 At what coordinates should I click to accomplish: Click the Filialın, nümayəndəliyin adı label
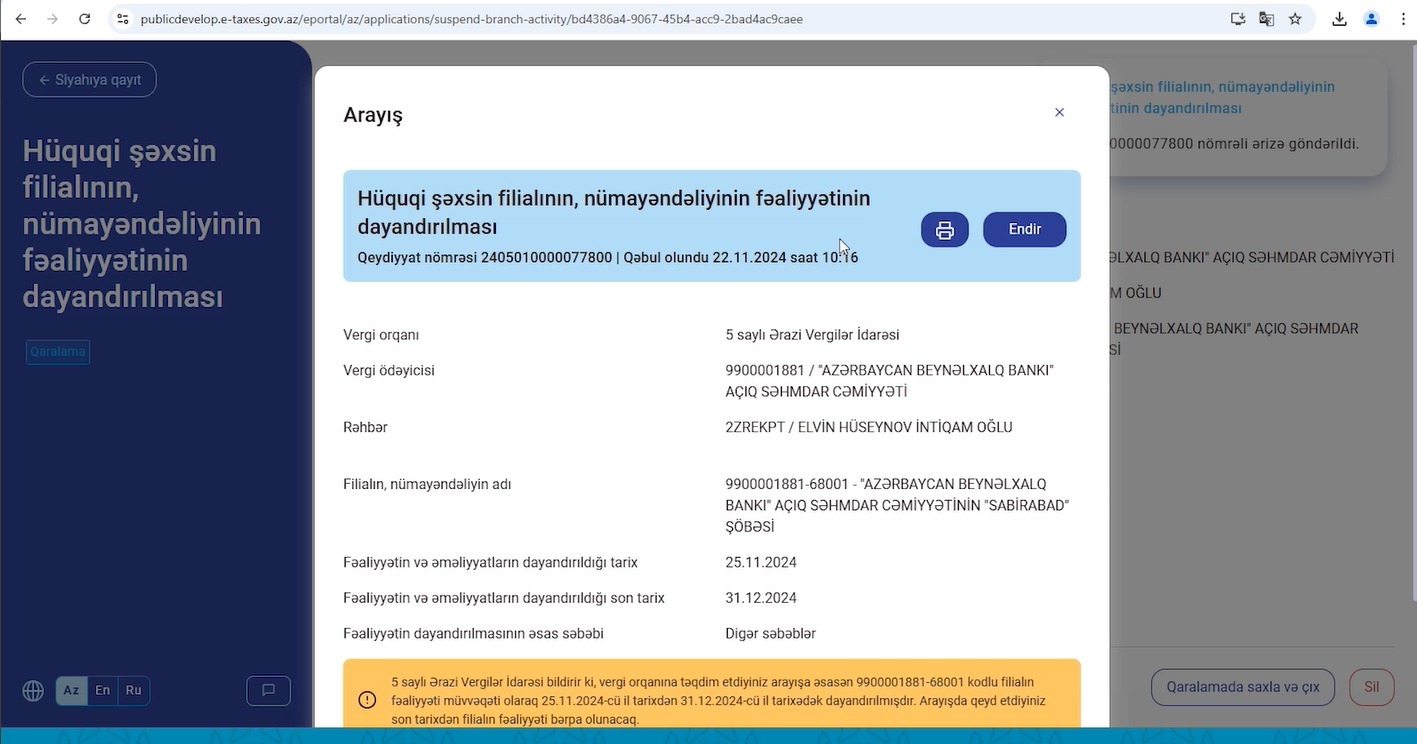[427, 484]
